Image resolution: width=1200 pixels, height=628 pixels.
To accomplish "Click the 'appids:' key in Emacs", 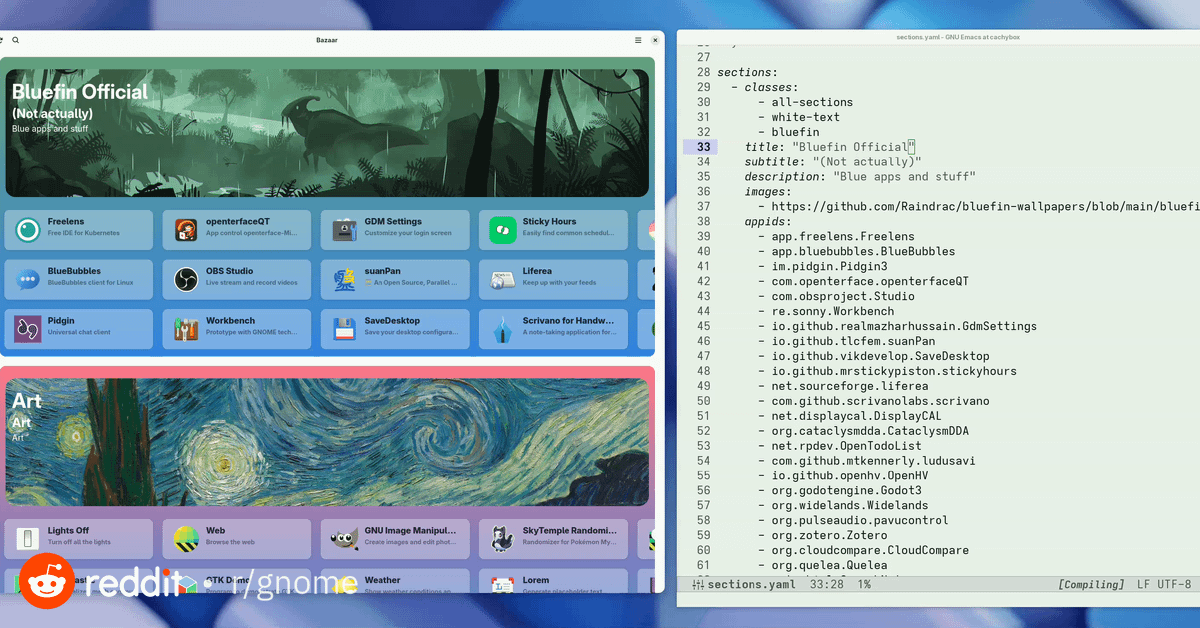I will pos(768,222).
